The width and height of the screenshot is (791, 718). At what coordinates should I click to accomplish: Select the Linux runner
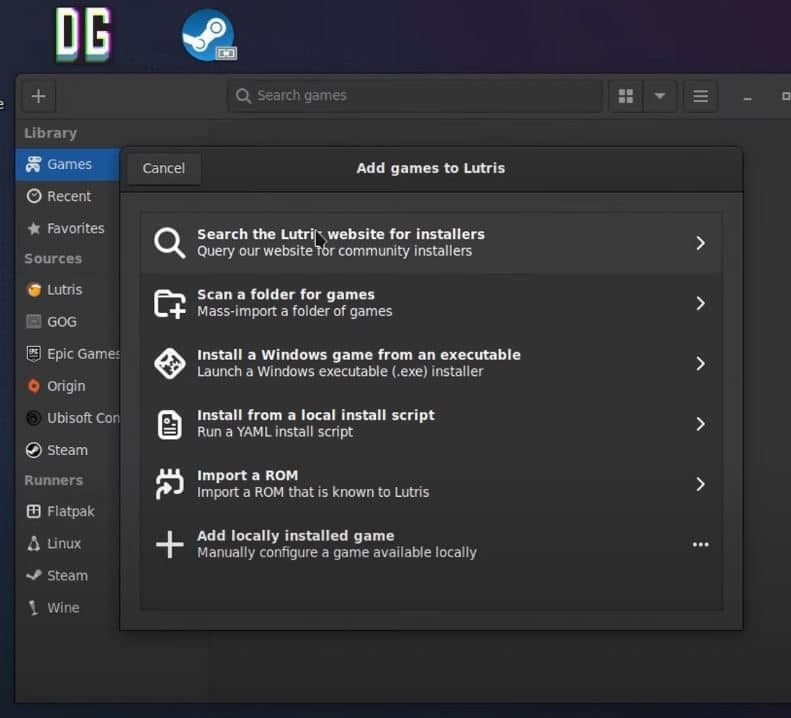(x=68, y=543)
